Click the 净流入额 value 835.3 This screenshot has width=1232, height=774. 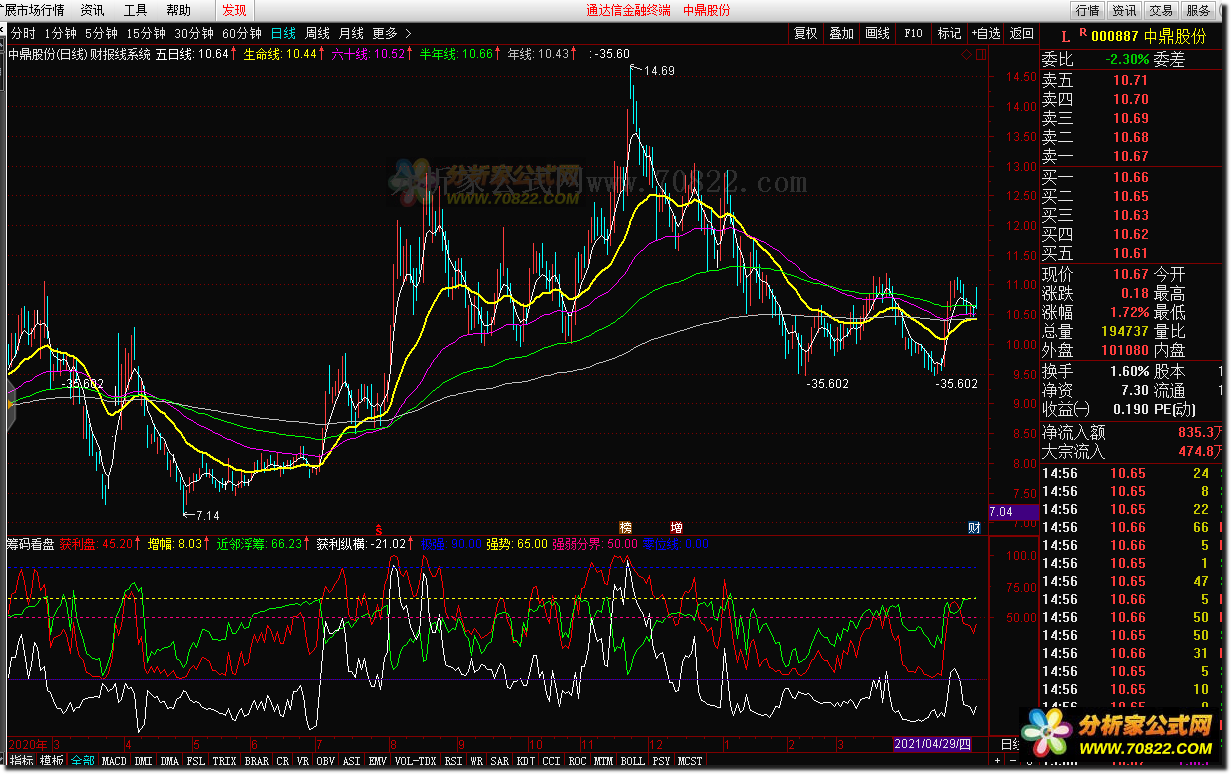click(x=1198, y=432)
